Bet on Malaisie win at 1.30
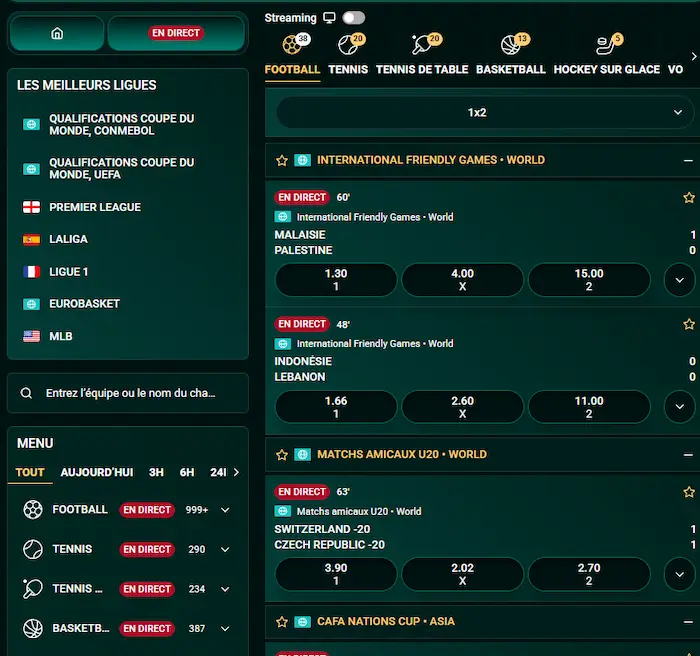The image size is (700, 656). click(x=336, y=280)
